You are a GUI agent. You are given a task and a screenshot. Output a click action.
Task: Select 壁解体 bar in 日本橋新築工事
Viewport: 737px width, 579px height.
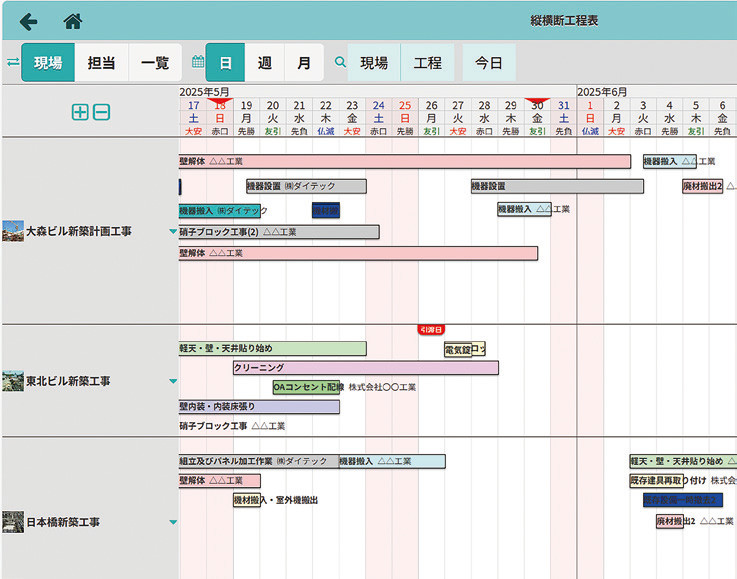220,480
